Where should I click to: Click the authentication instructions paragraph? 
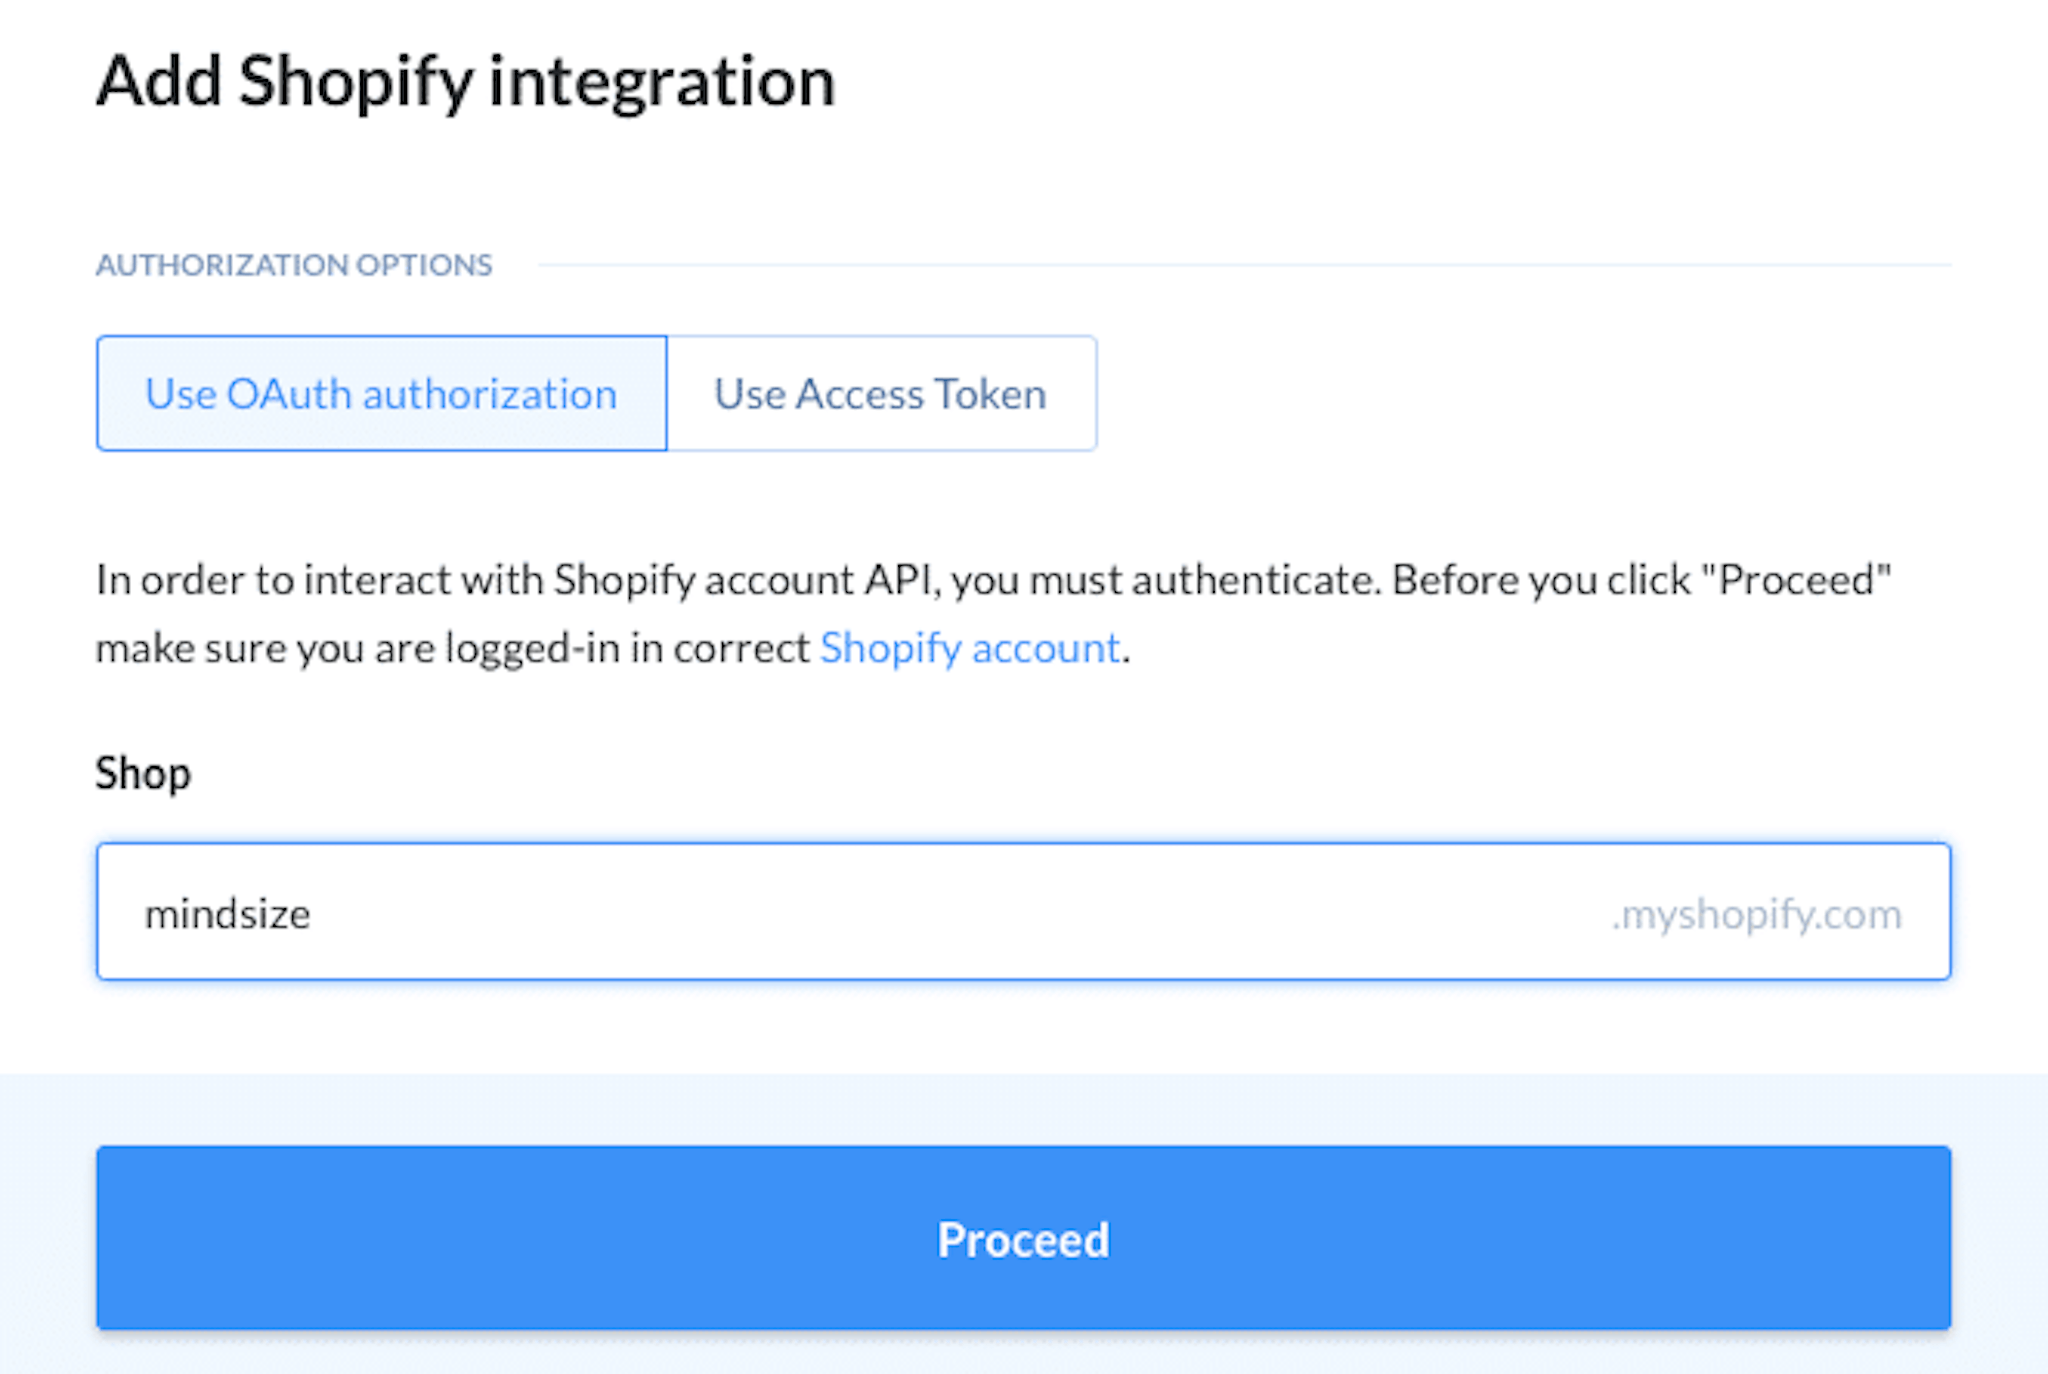(x=994, y=614)
